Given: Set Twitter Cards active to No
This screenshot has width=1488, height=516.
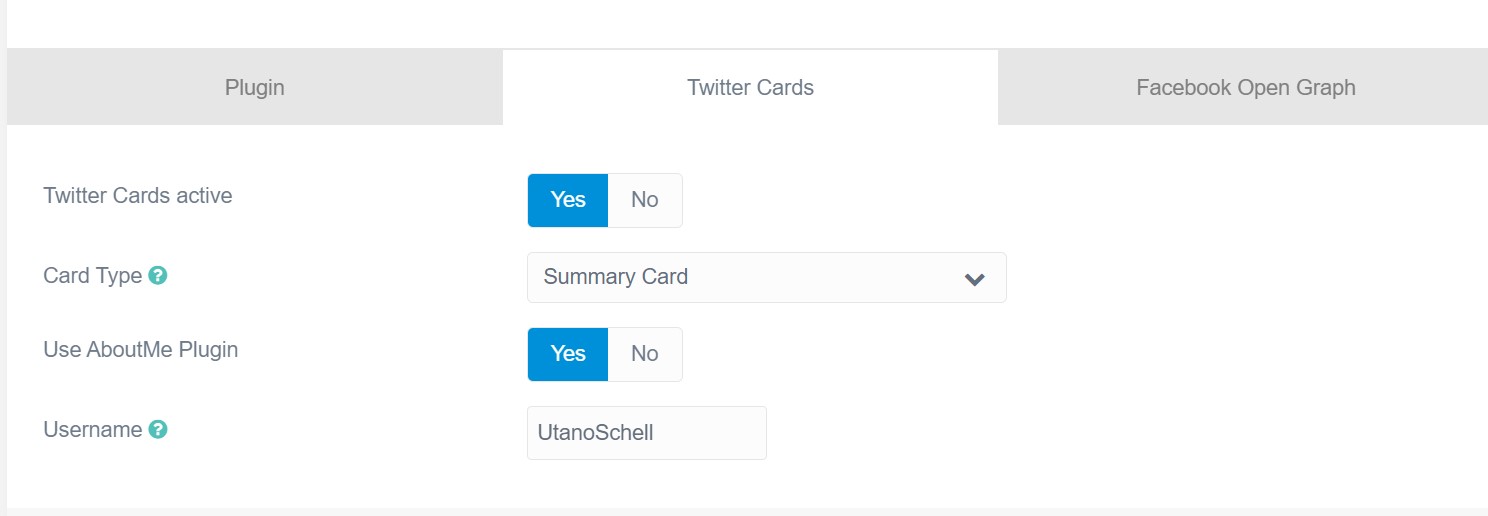Looking at the screenshot, I should [645, 200].
